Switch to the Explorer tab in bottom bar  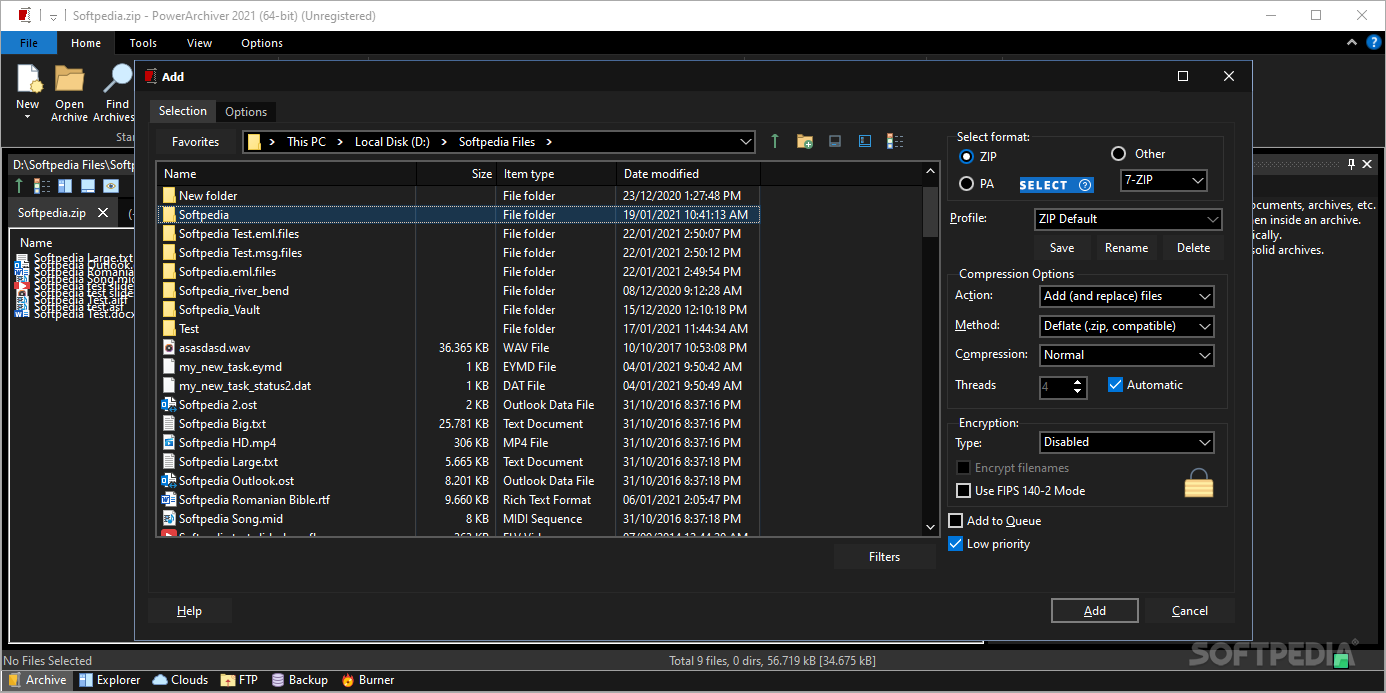click(x=110, y=680)
